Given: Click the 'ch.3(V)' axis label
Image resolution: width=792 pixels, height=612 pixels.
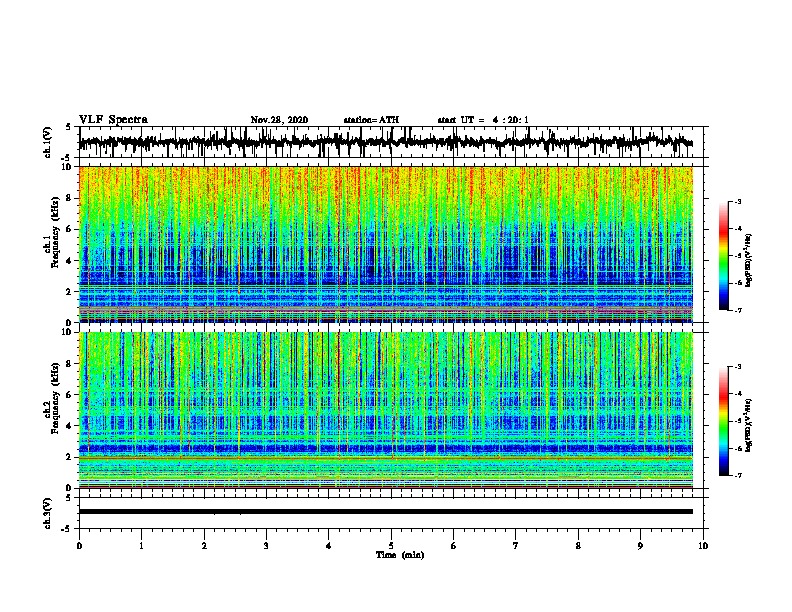Looking at the screenshot, I should [48, 514].
